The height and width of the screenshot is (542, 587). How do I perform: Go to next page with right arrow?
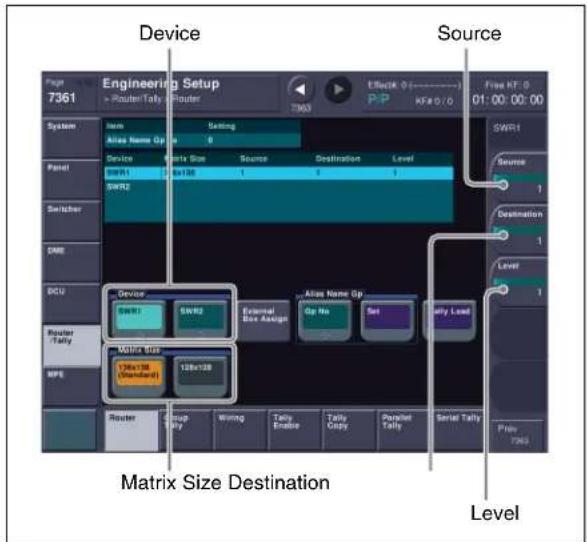(338, 90)
